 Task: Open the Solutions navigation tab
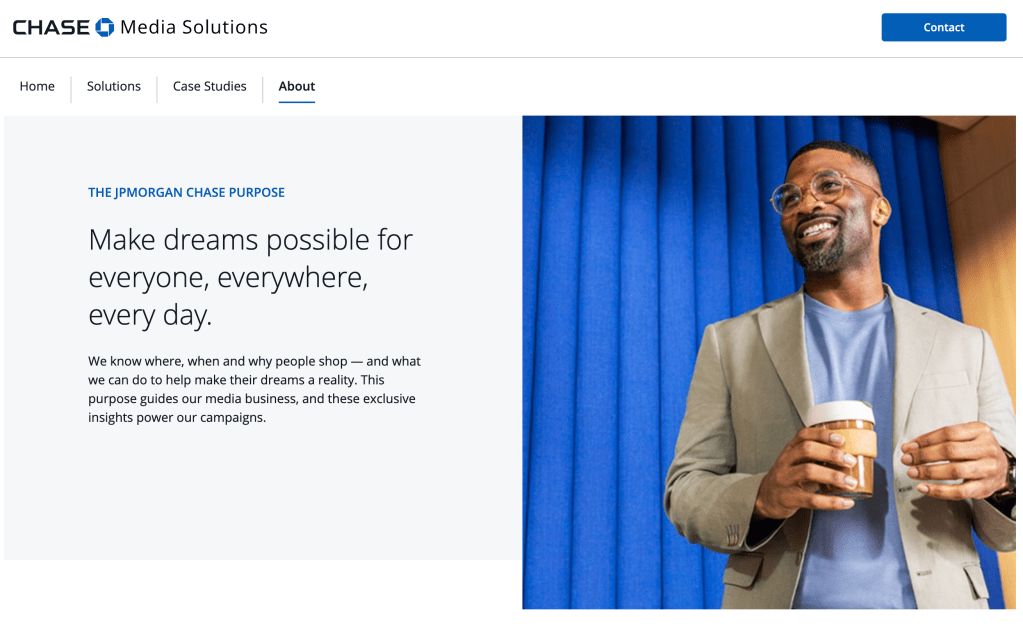click(114, 86)
